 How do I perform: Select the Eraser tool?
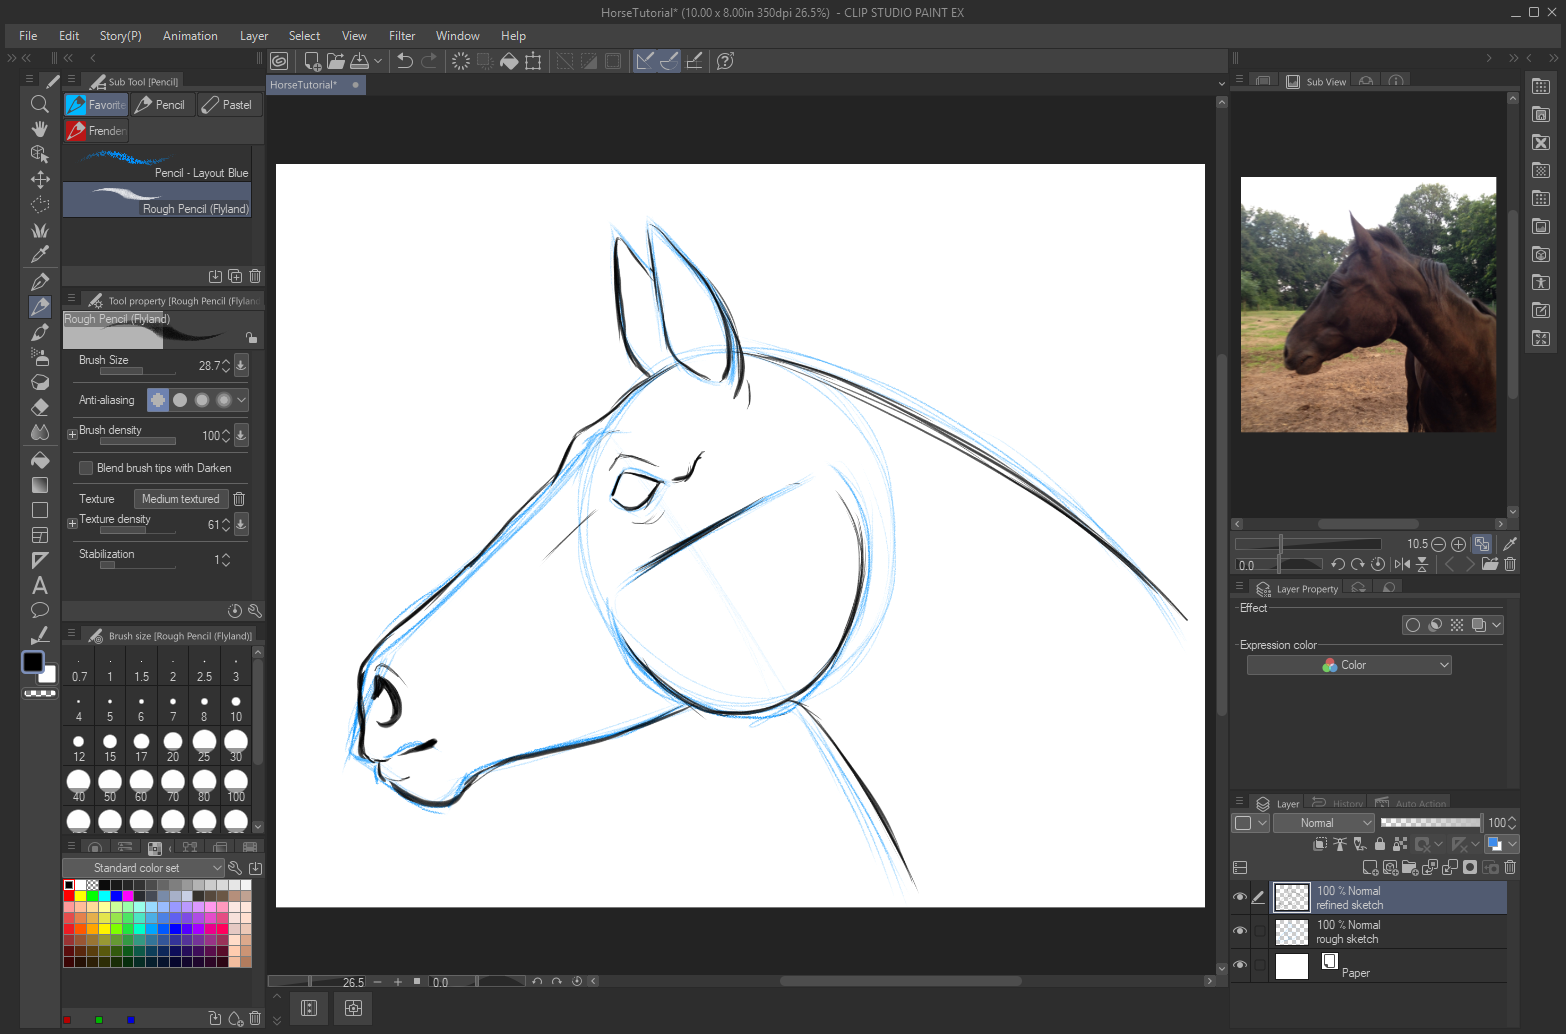point(40,407)
